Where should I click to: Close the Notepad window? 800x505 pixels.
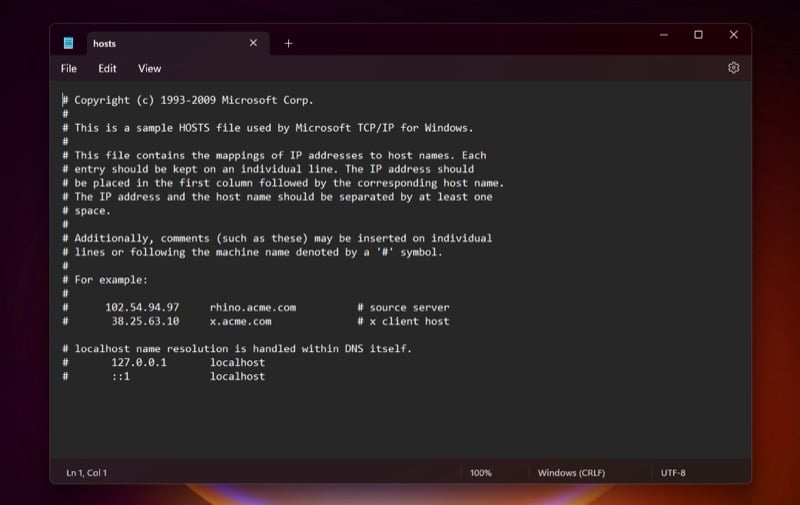tap(733, 35)
